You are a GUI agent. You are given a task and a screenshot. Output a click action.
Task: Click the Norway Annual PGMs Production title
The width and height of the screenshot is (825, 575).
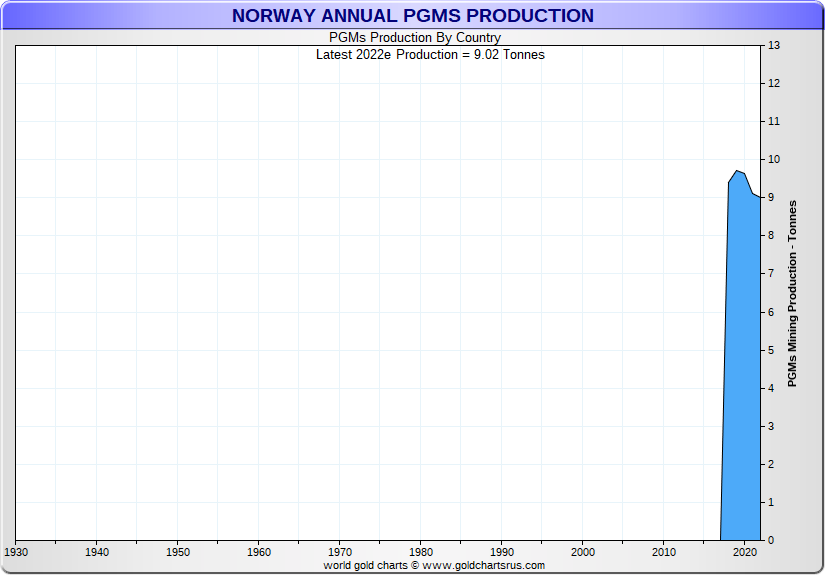412,16
